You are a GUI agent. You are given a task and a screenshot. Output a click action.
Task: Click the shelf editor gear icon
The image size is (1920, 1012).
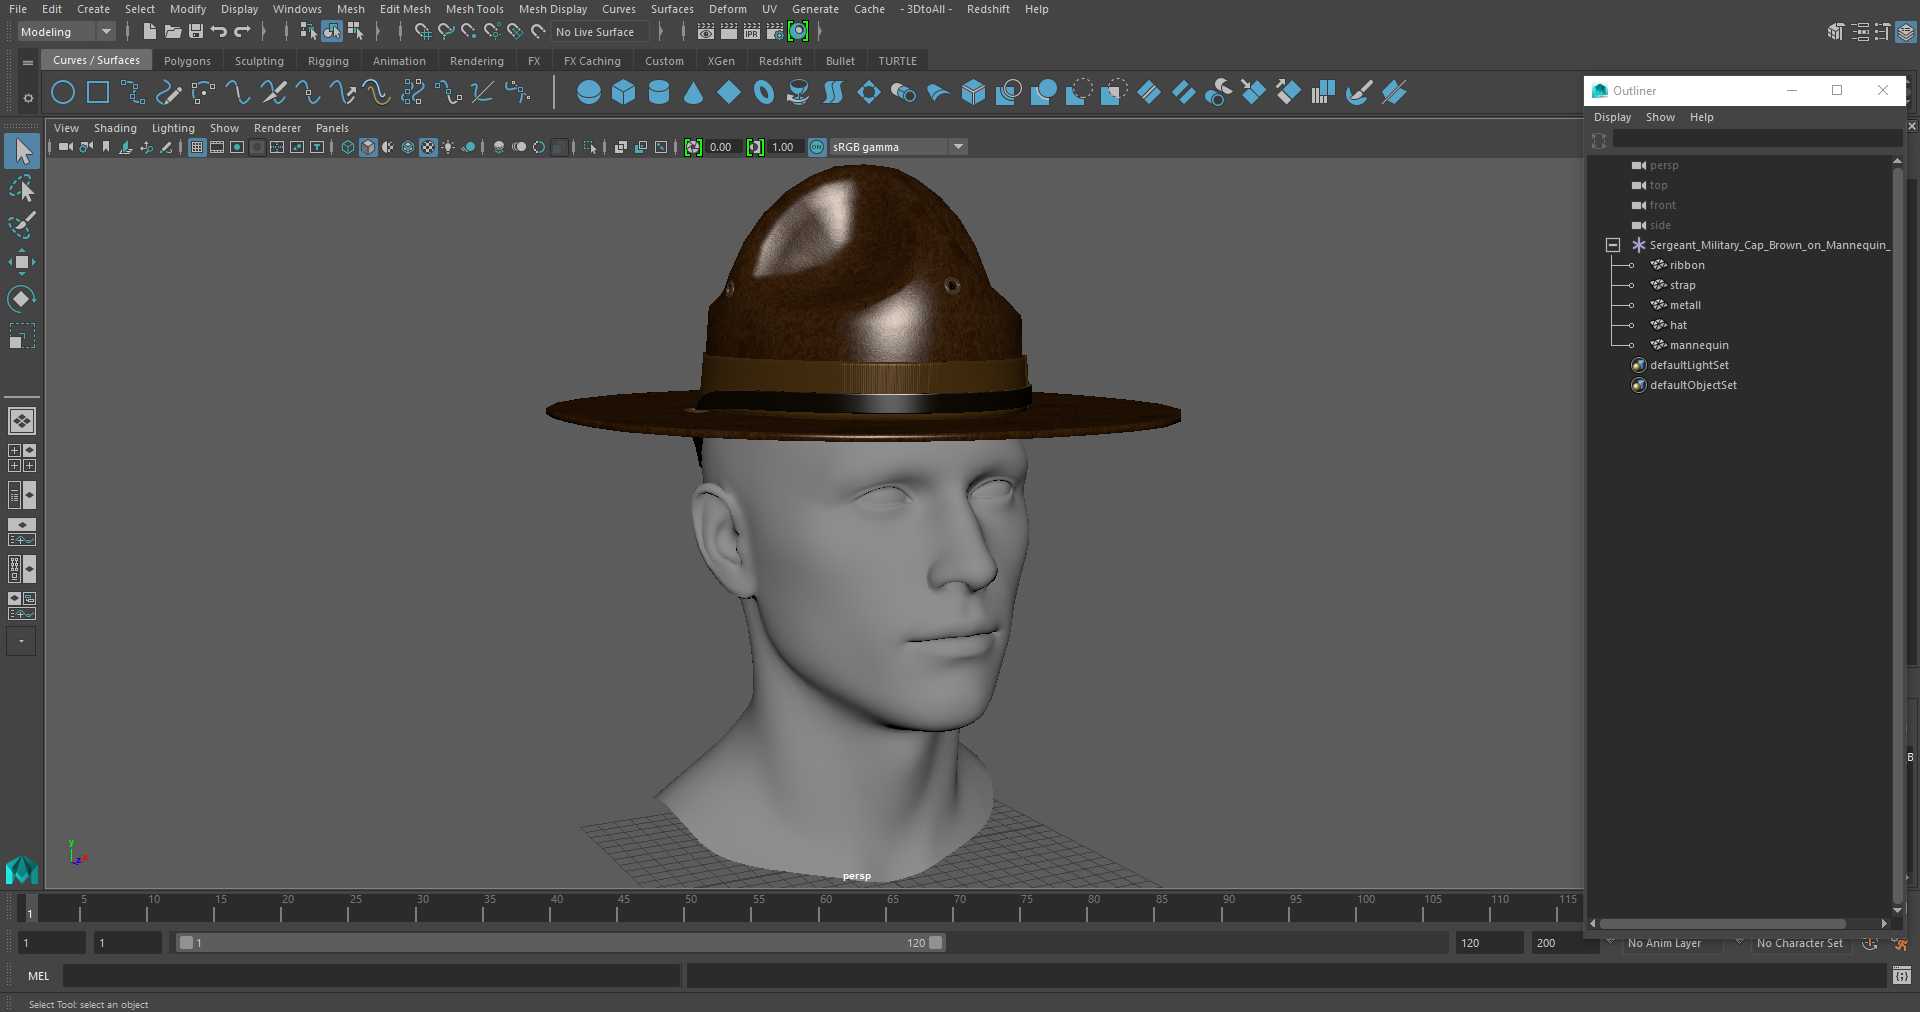[28, 98]
